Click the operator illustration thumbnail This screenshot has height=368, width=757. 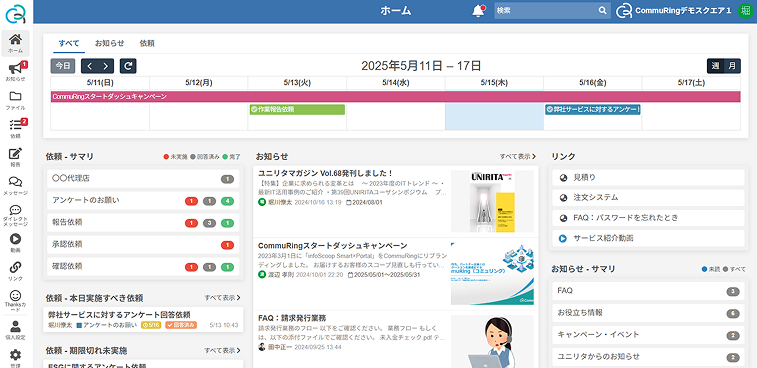tap(492, 341)
